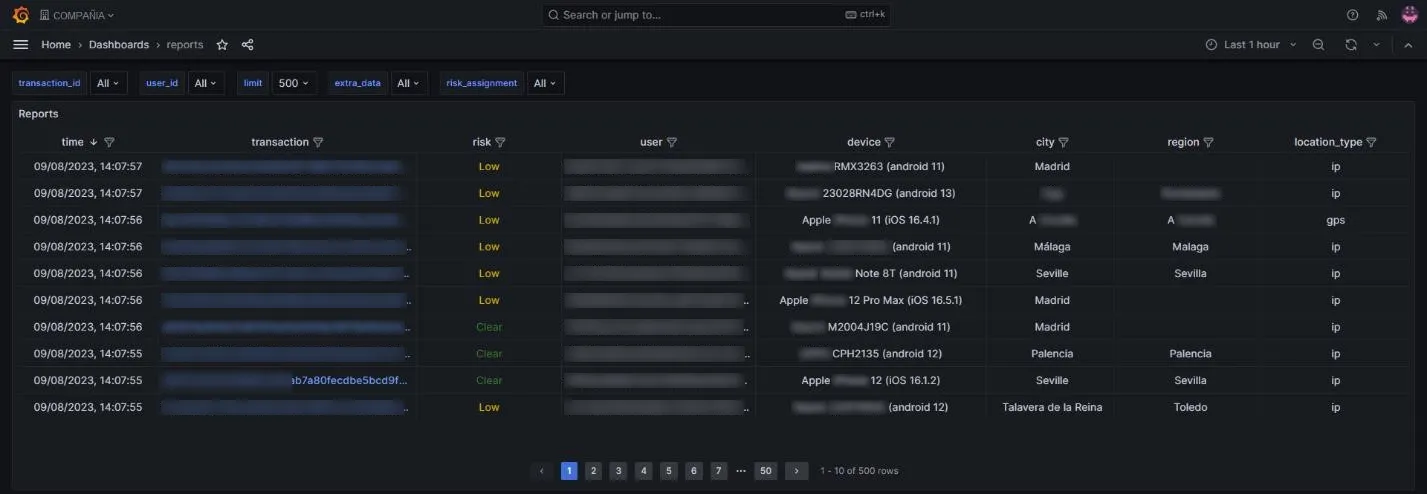Go to page 6 of results

pos(694,470)
